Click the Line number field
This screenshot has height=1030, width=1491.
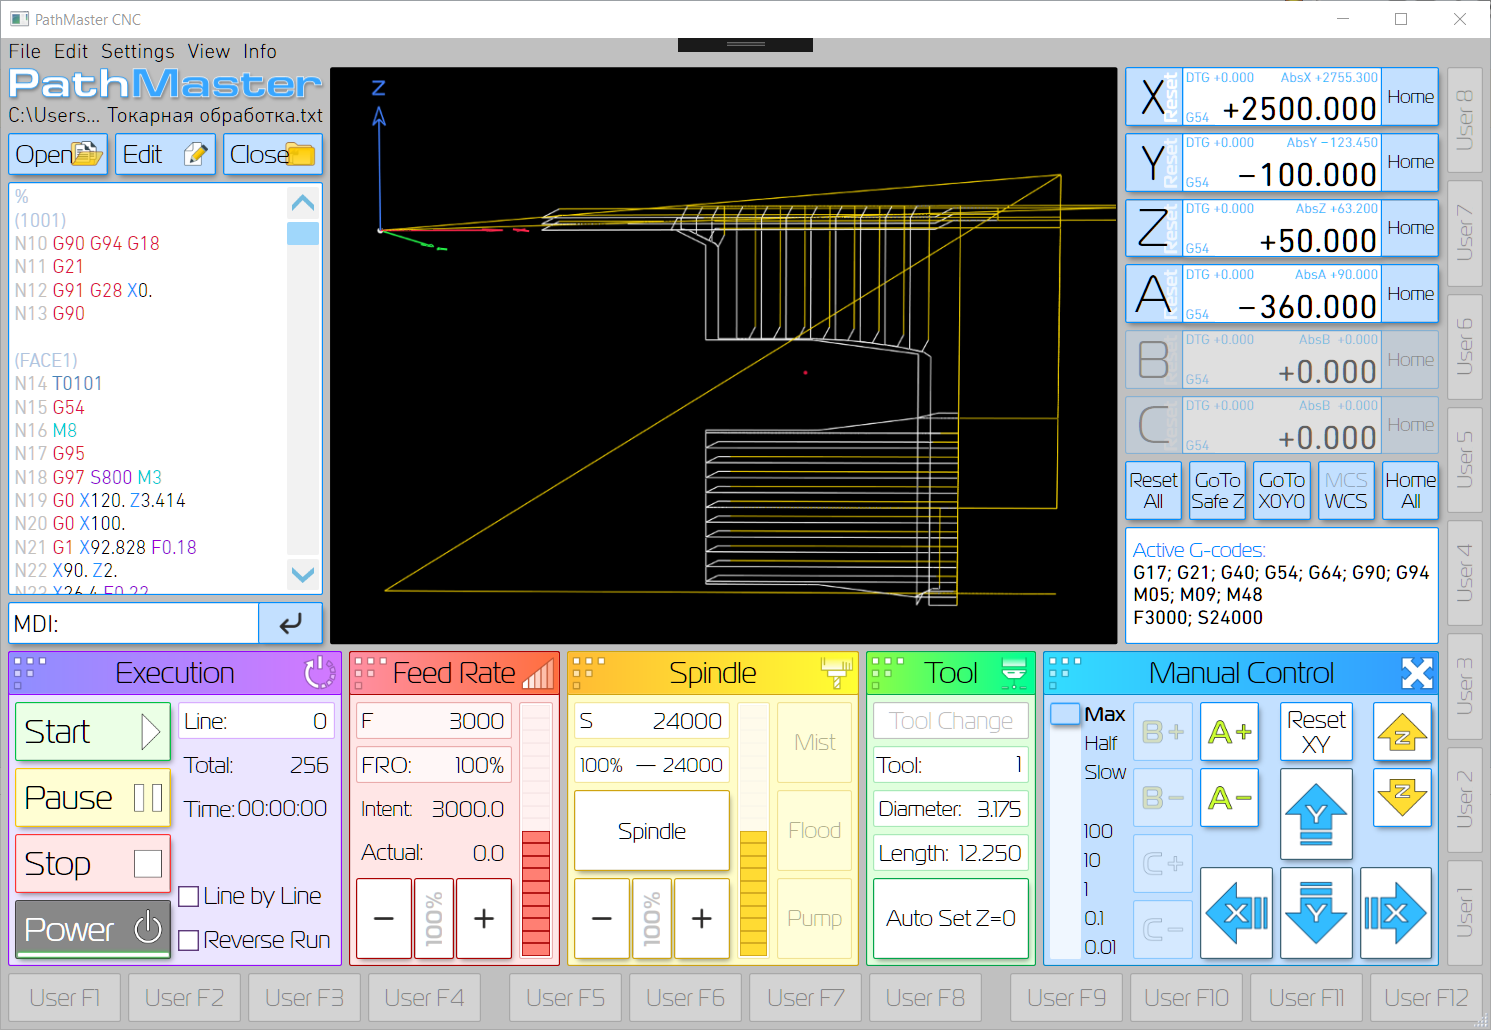256,721
